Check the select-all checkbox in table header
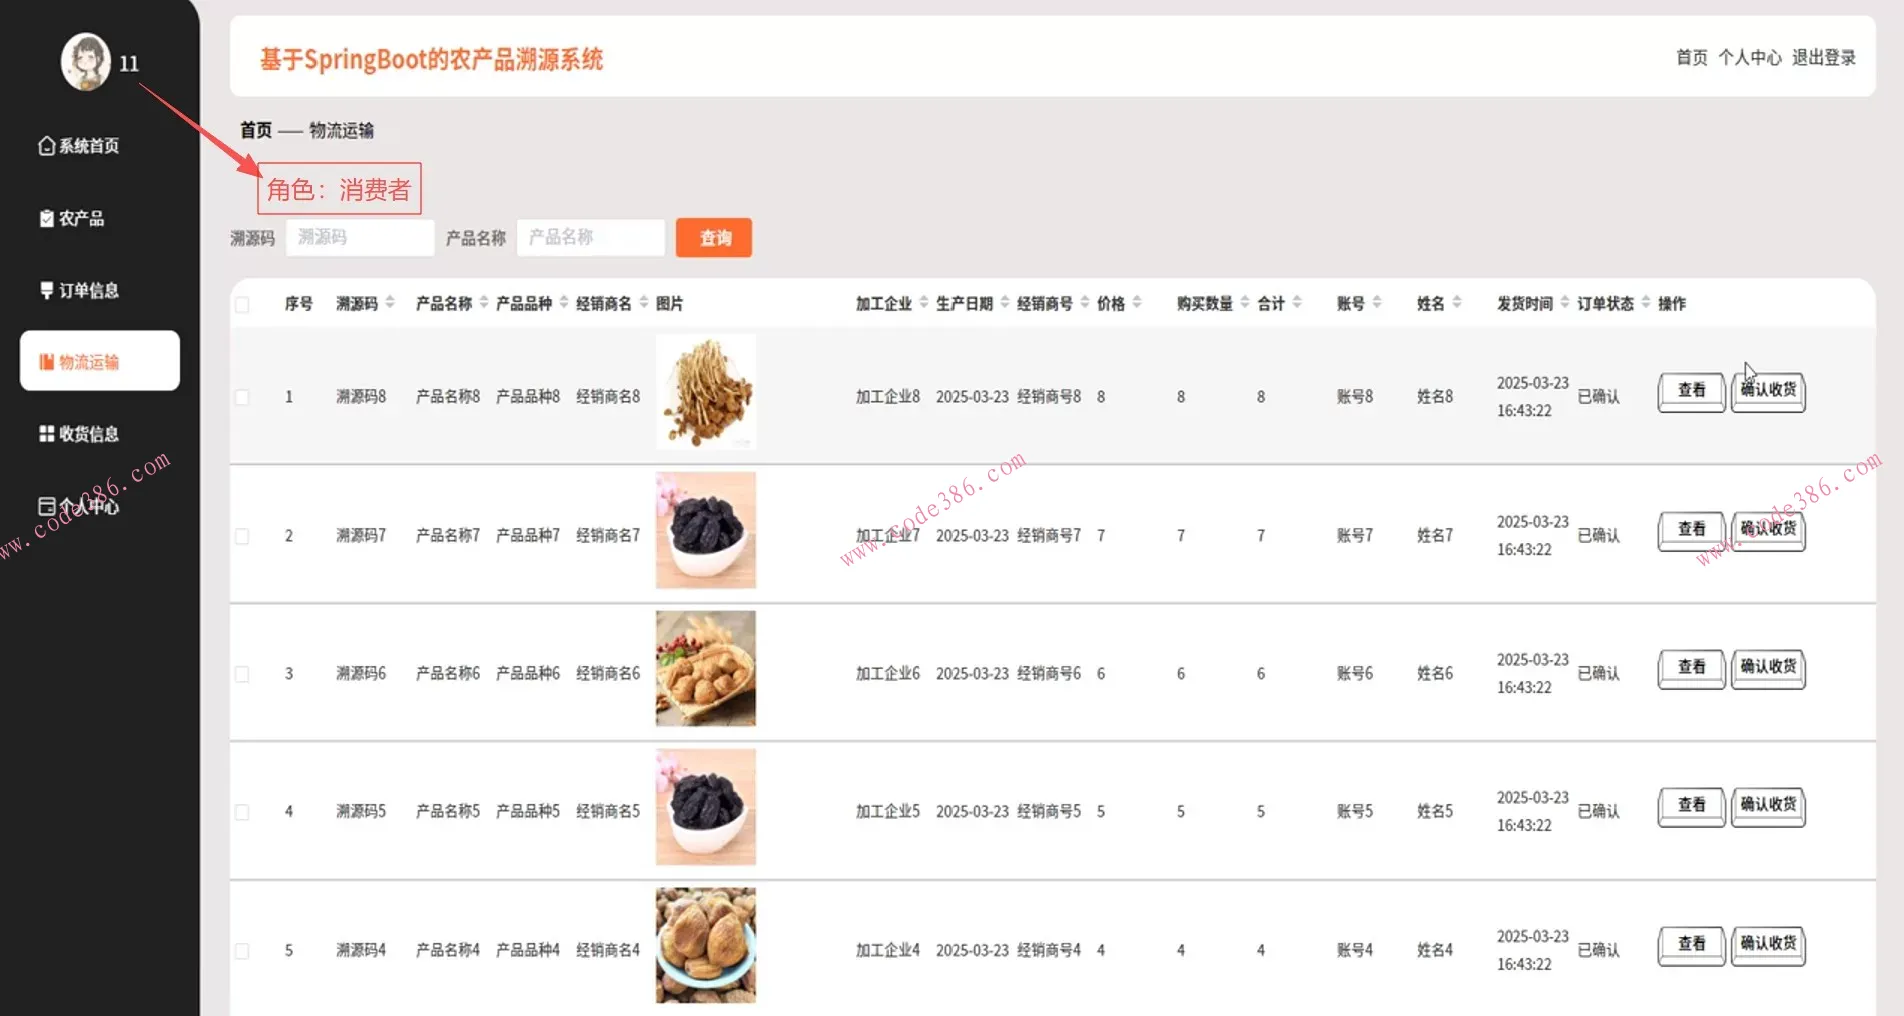Viewport: 1904px width, 1016px height. point(241,304)
